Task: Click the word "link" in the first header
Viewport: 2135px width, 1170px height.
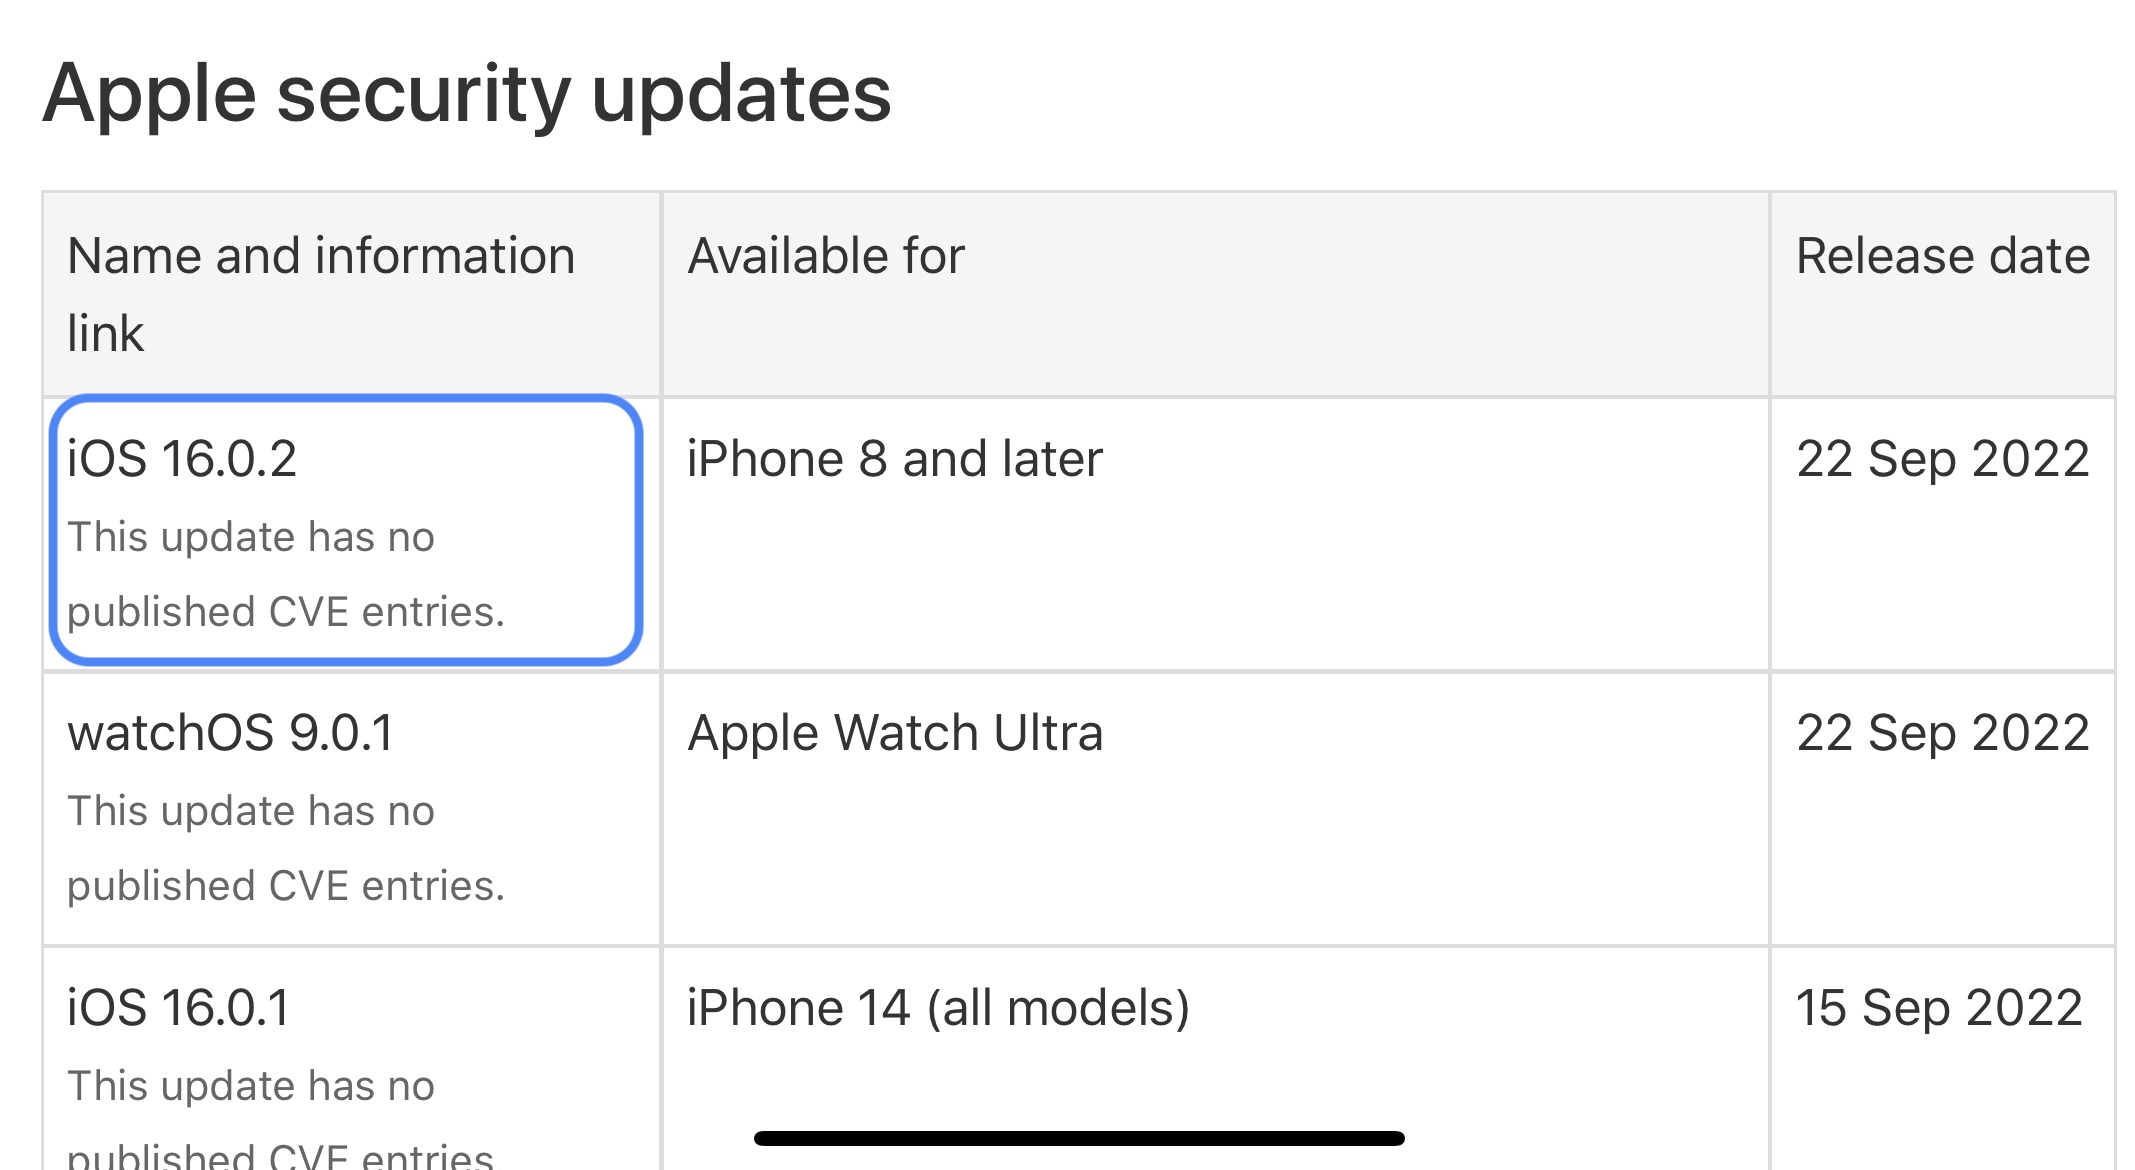Action: point(105,334)
